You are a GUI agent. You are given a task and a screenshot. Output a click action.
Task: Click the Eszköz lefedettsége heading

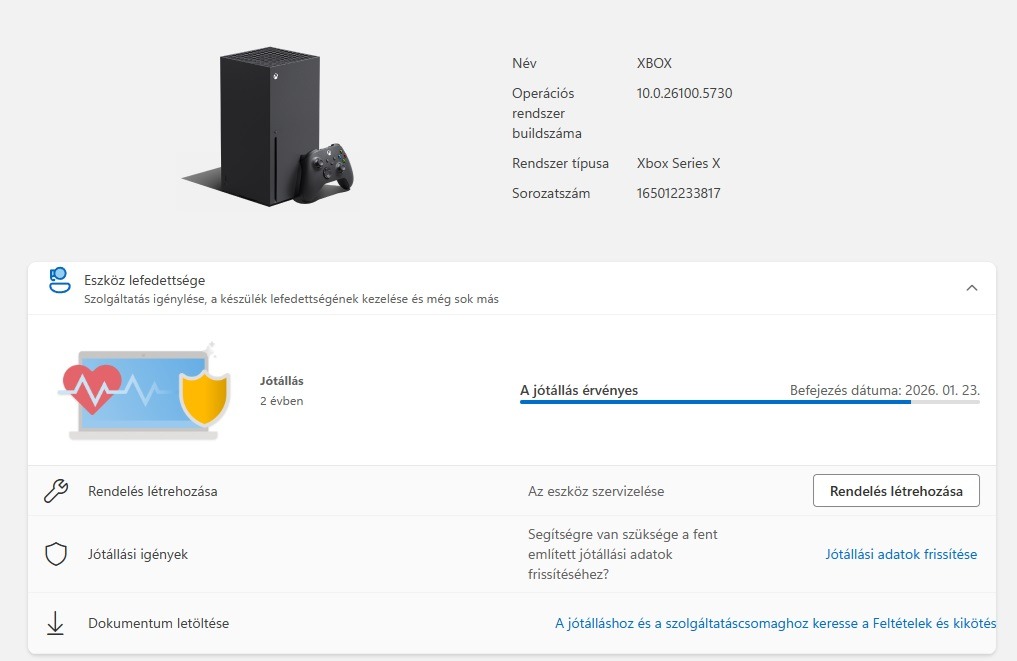144,280
